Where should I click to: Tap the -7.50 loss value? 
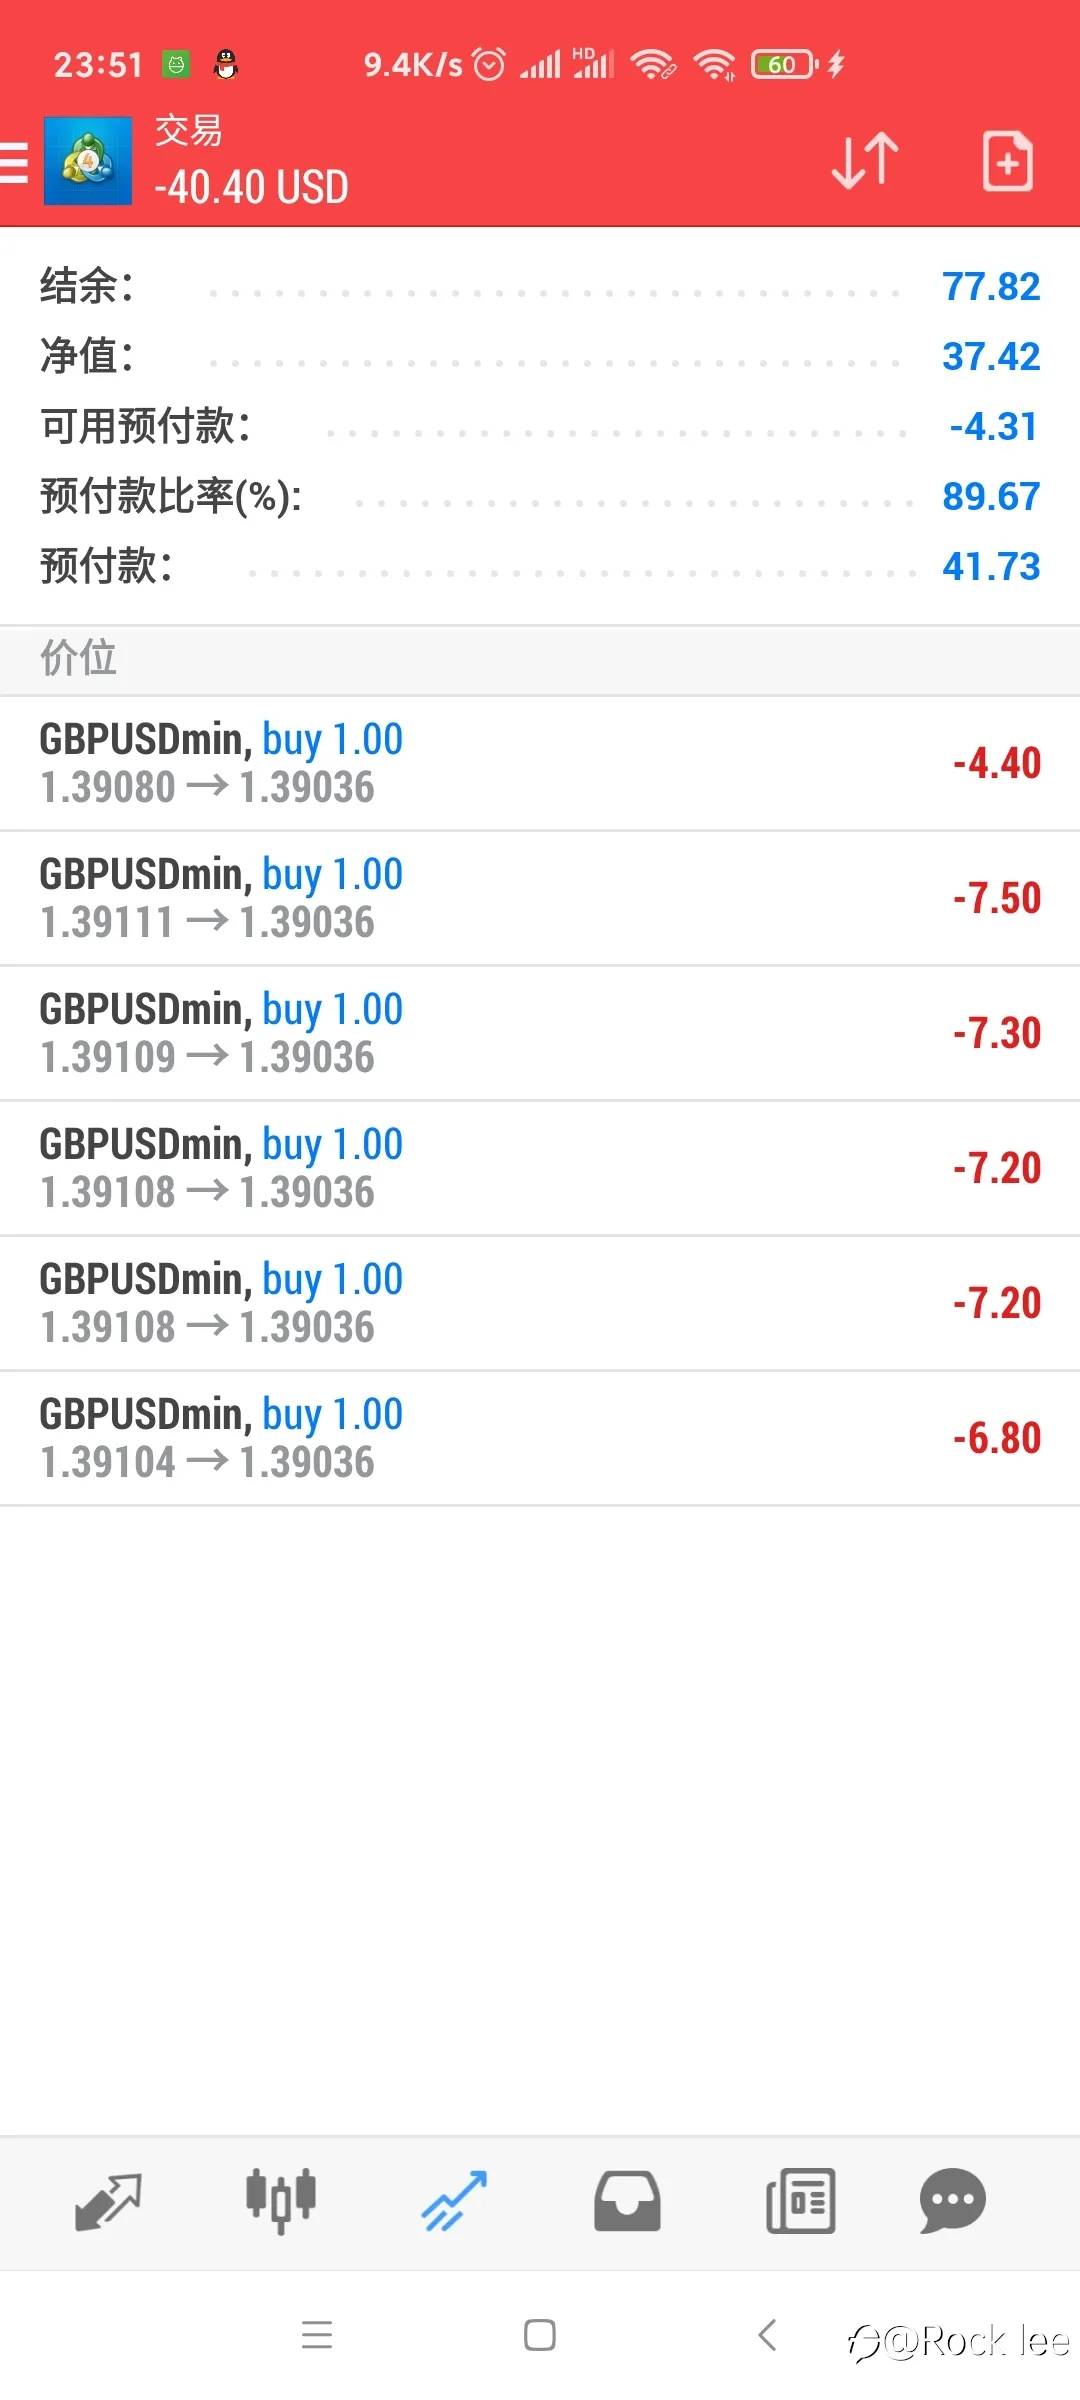point(997,898)
